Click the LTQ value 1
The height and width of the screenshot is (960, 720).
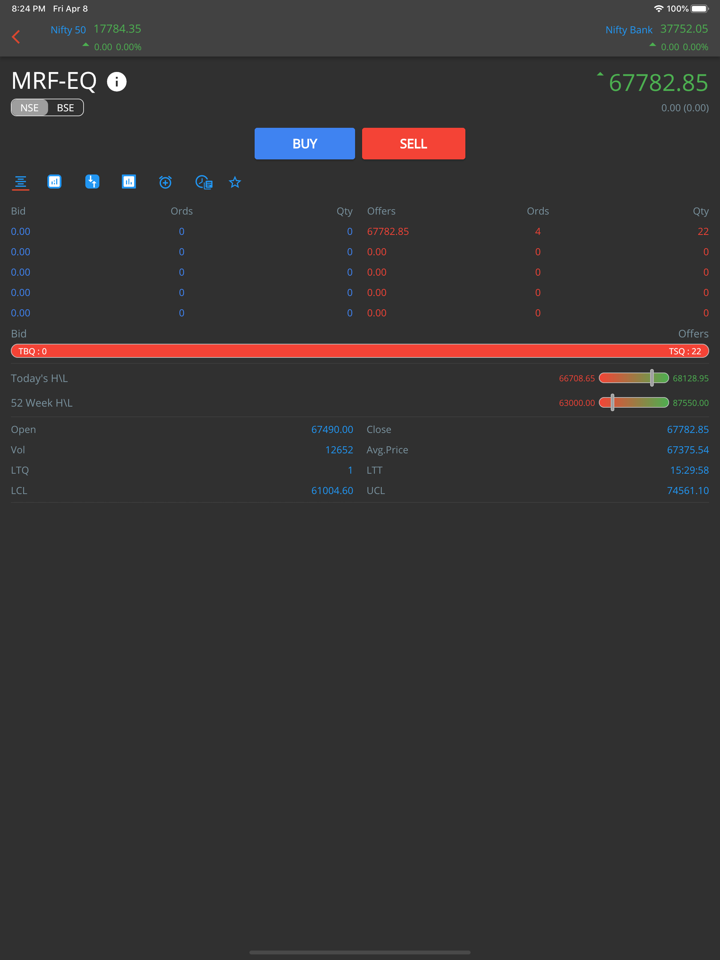(x=350, y=470)
